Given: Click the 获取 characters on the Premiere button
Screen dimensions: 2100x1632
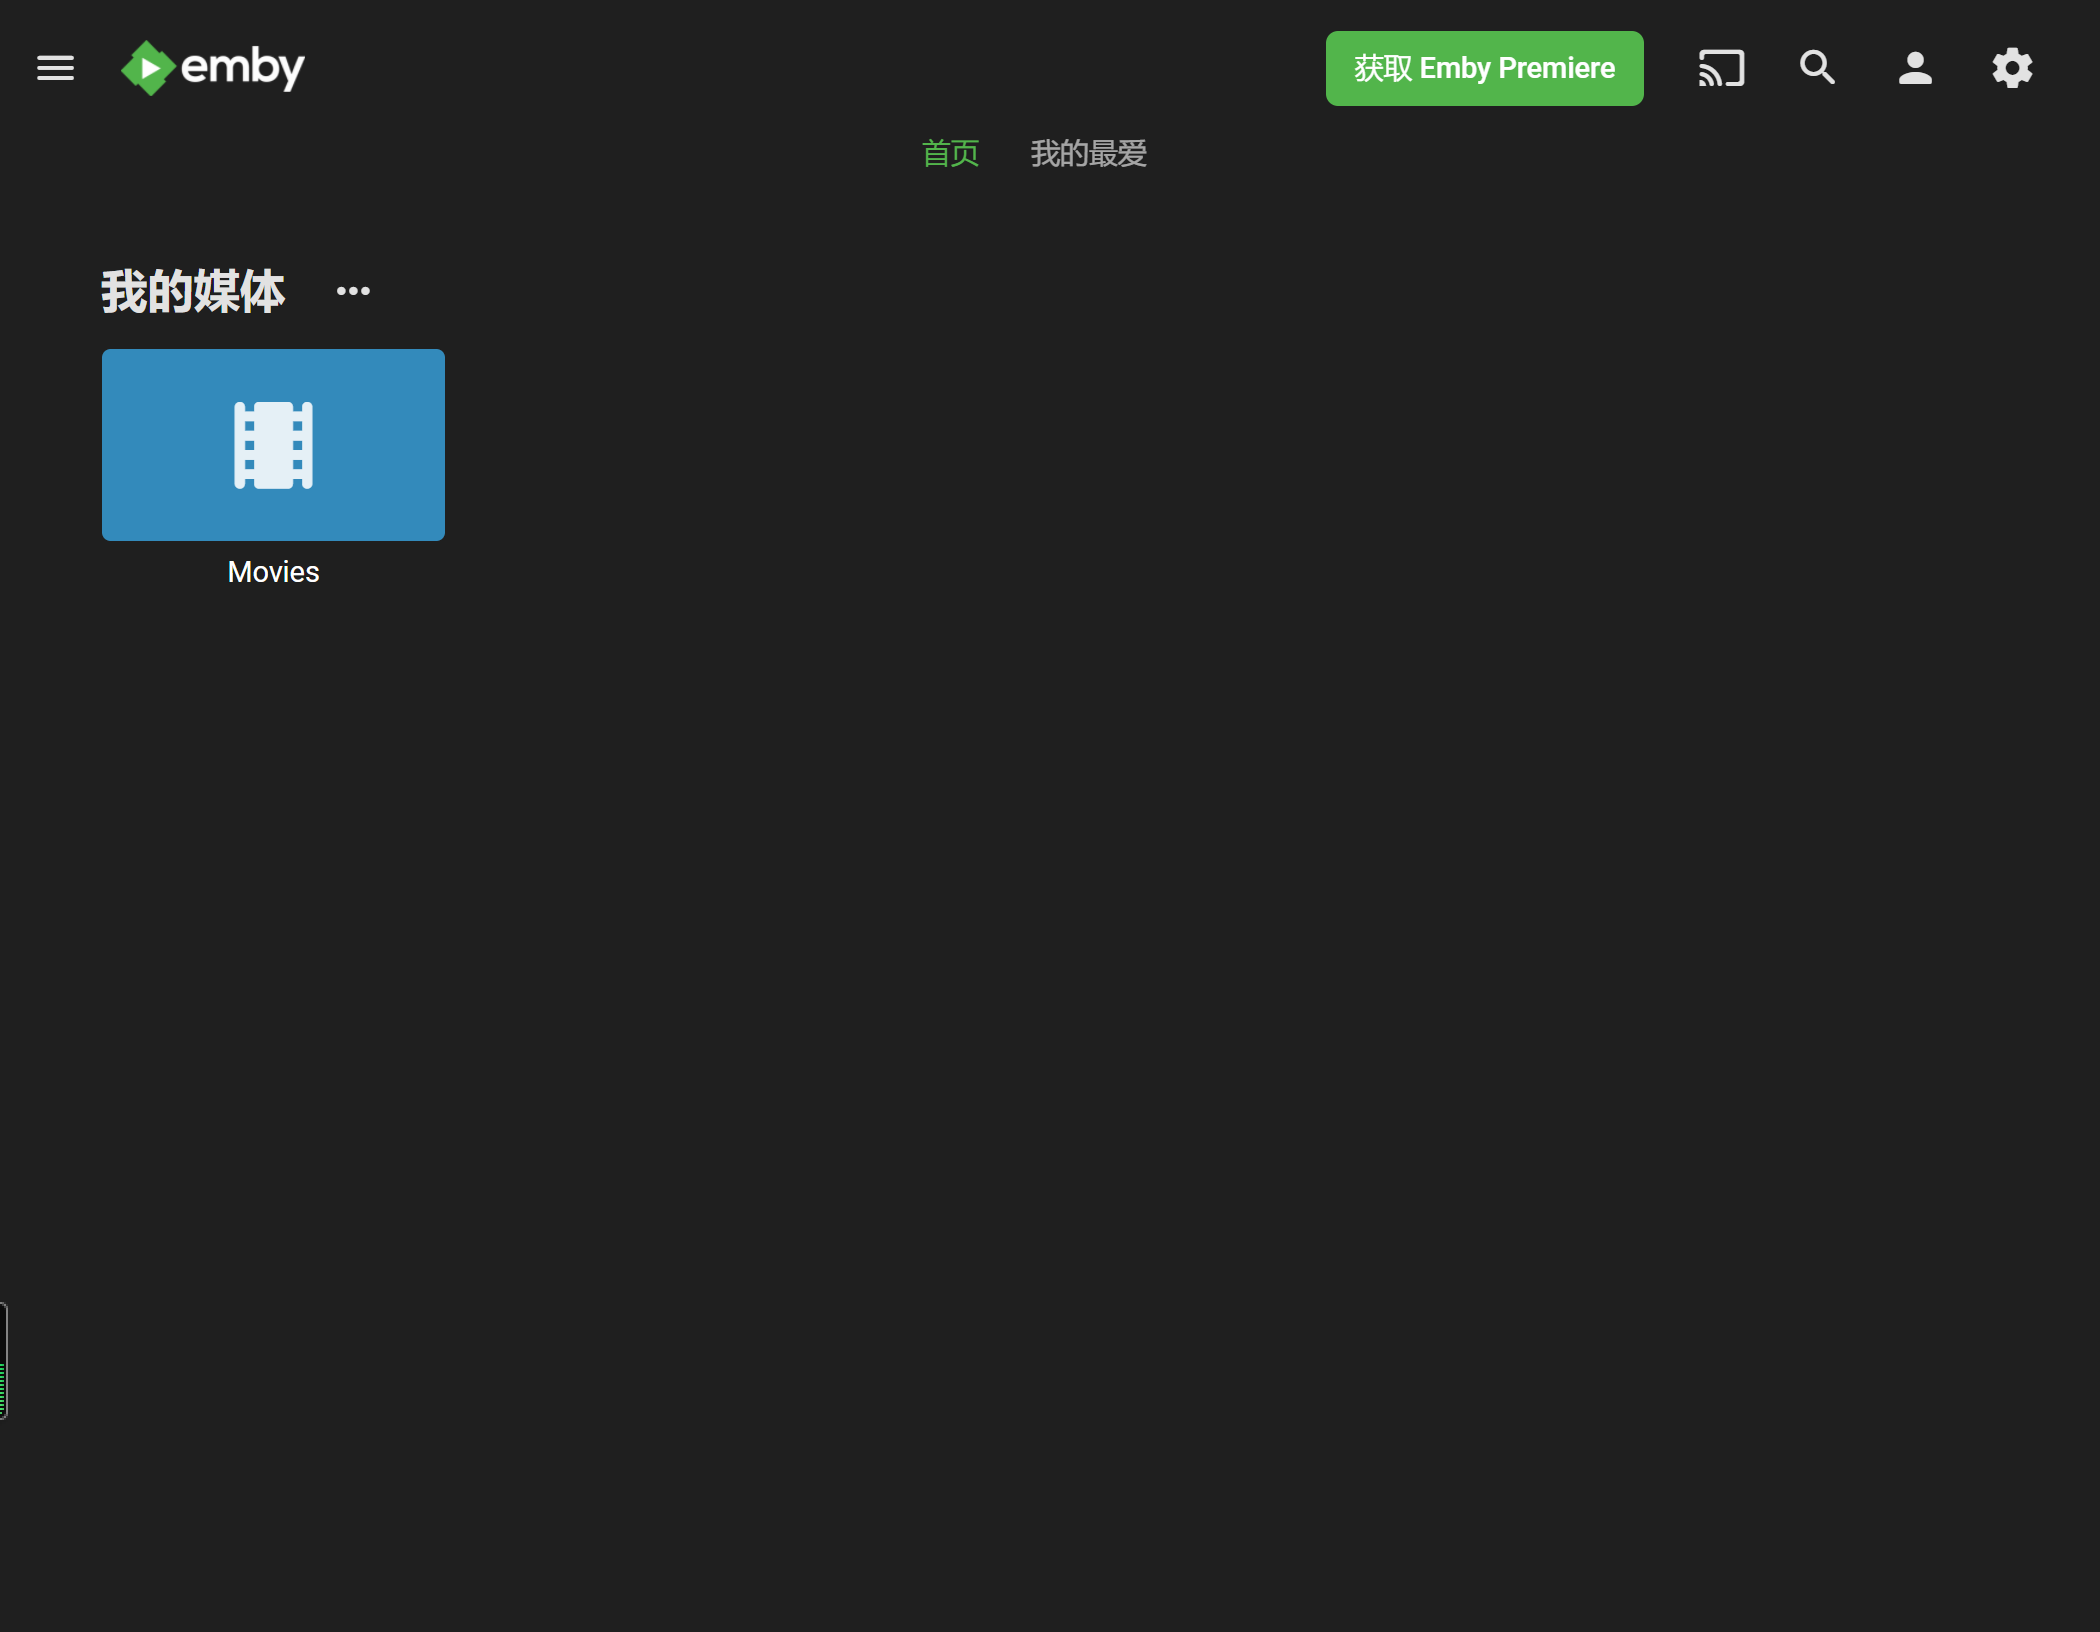Looking at the screenshot, I should pyautogui.click(x=1383, y=68).
